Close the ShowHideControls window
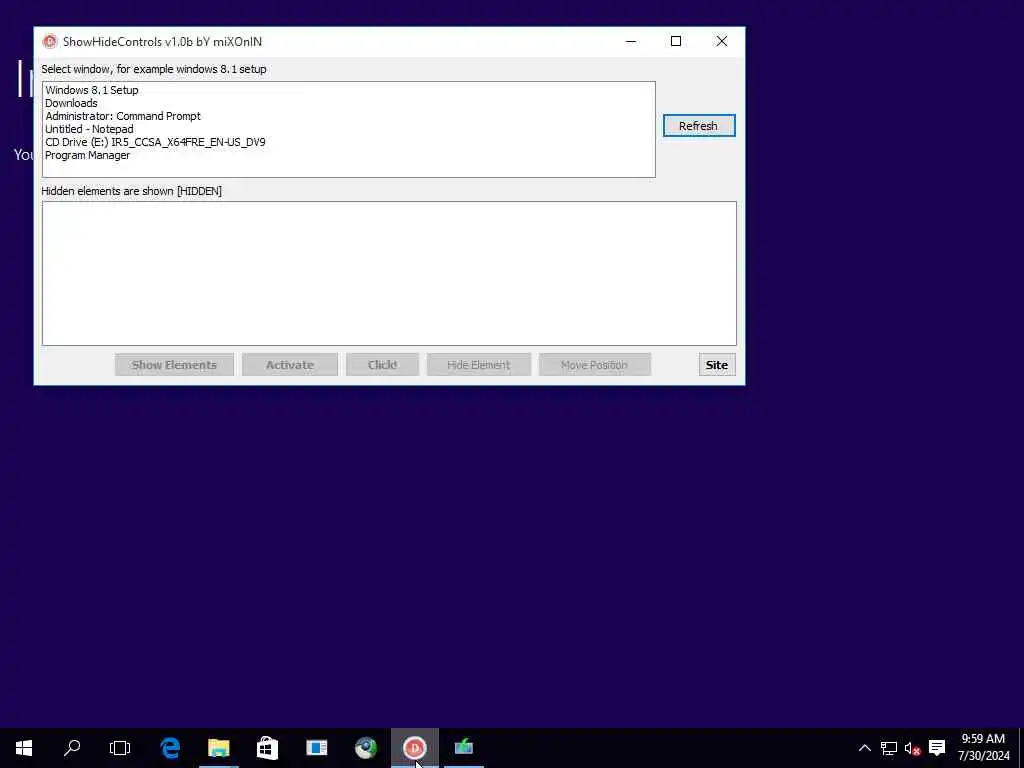 (x=722, y=42)
